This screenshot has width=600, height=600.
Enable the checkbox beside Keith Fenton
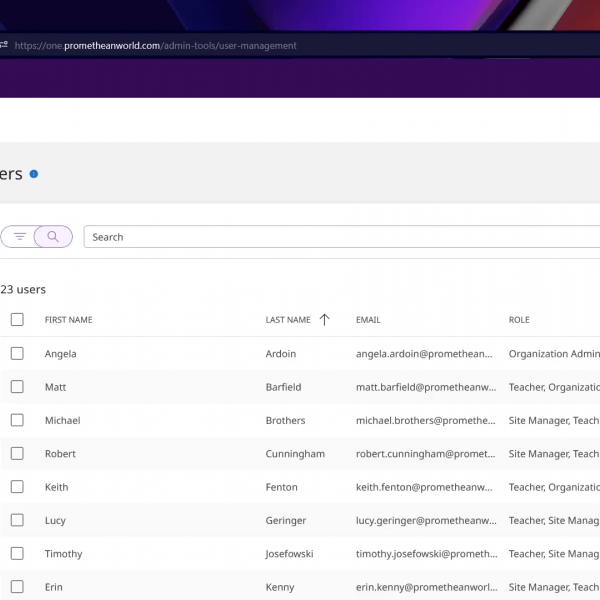coord(17,487)
